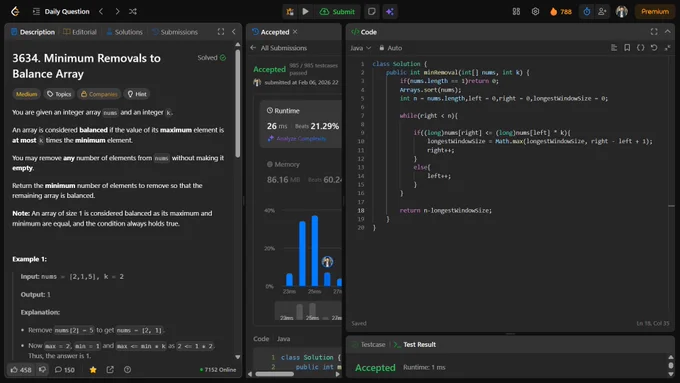Collapse the description panel chevron
The image size is (680, 383).
[234, 32]
